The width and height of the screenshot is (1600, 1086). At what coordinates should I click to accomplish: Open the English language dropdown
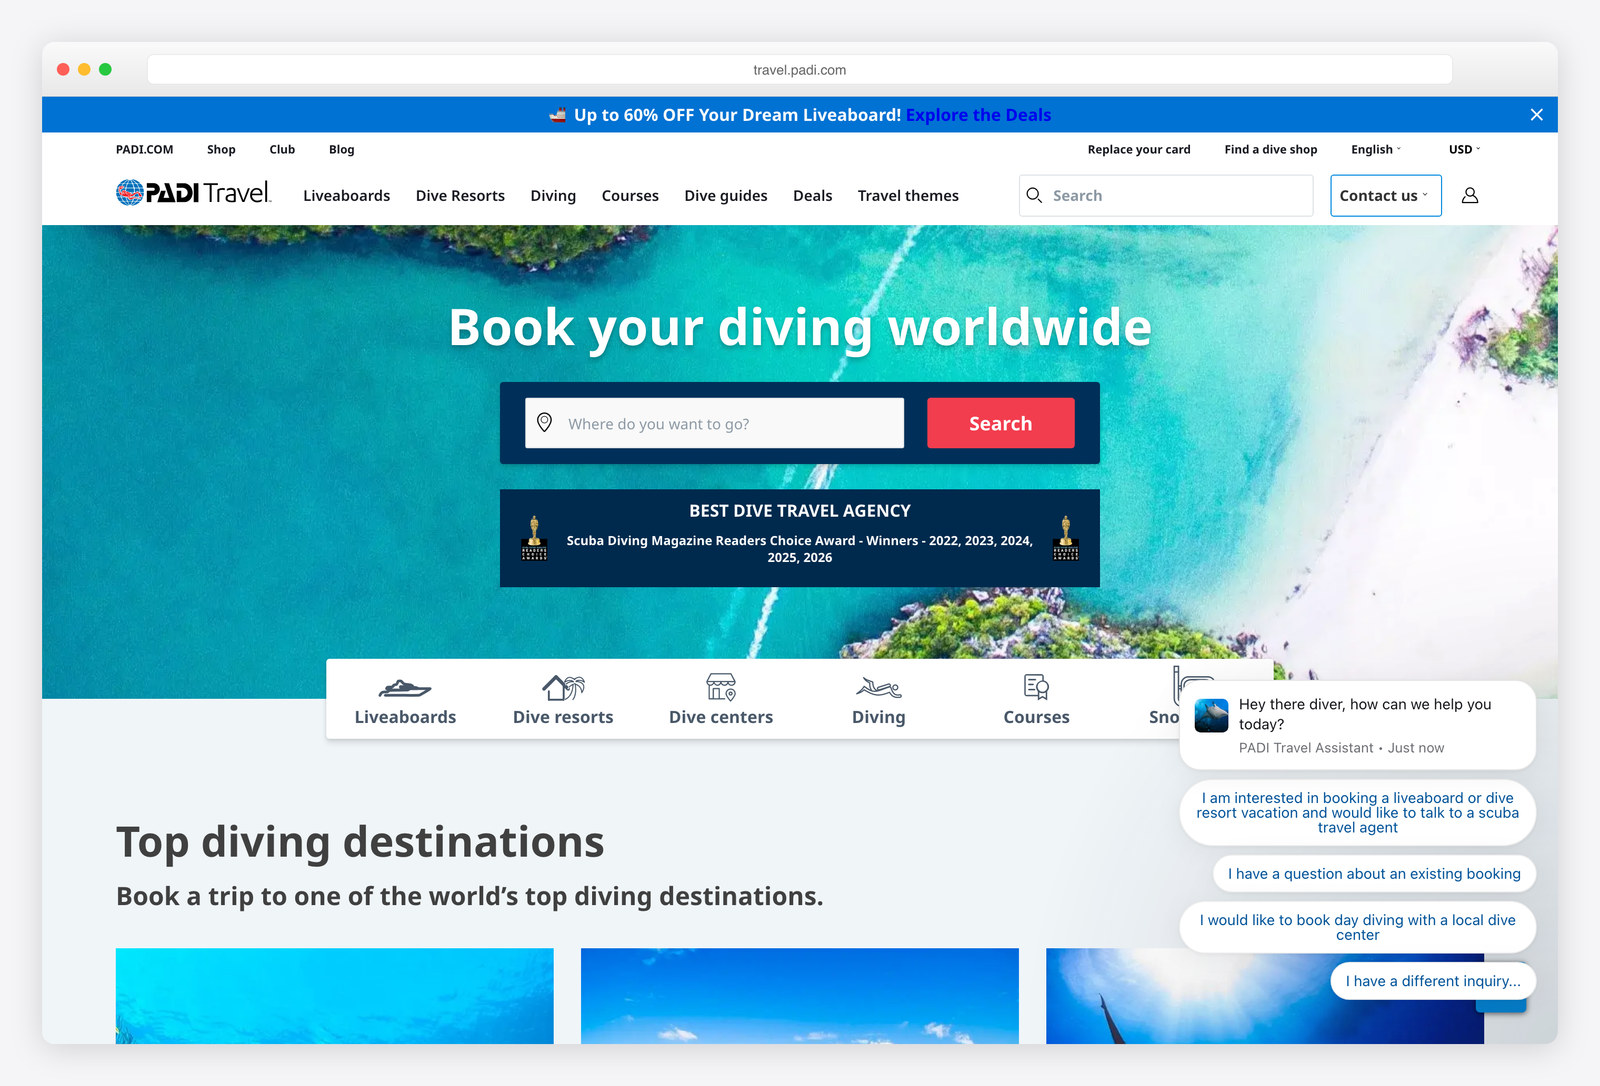(1376, 149)
